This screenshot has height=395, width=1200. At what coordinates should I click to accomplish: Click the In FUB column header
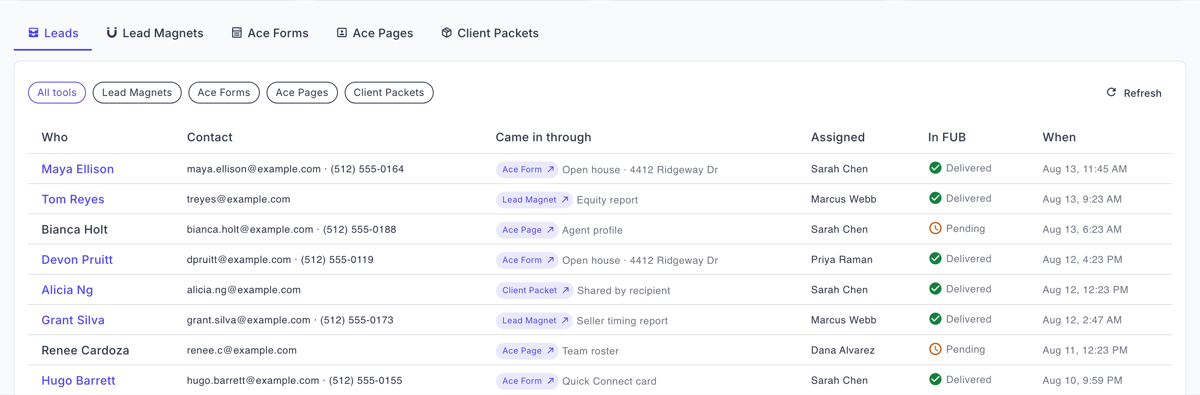(947, 137)
